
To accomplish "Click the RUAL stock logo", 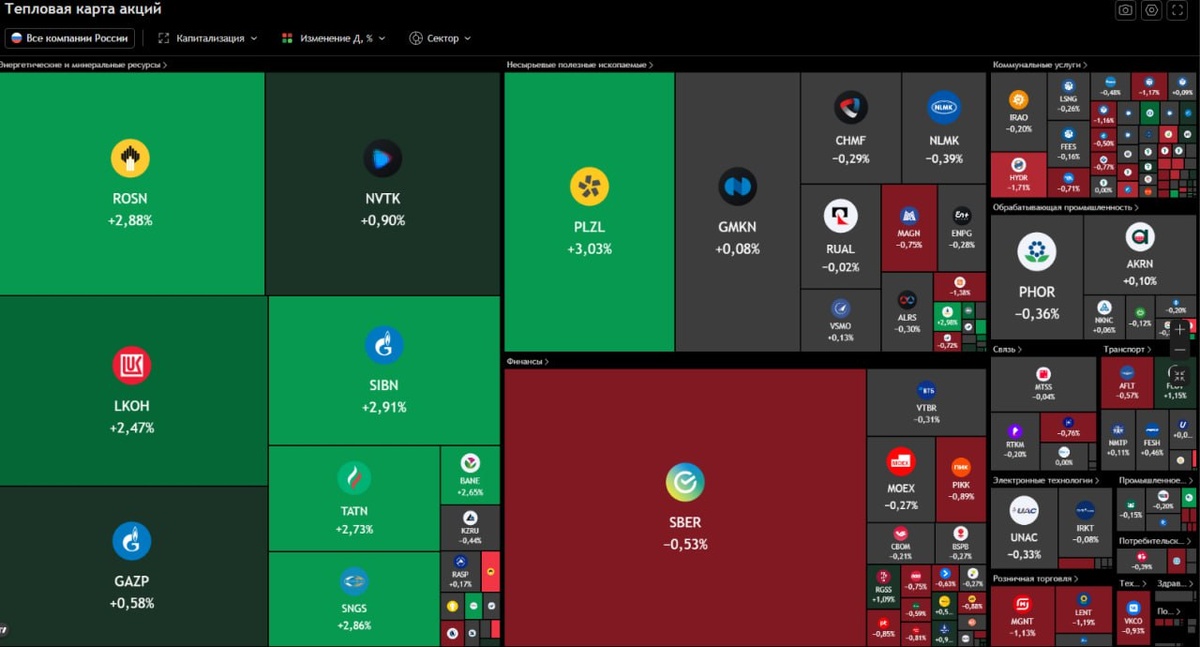I will coord(840,216).
